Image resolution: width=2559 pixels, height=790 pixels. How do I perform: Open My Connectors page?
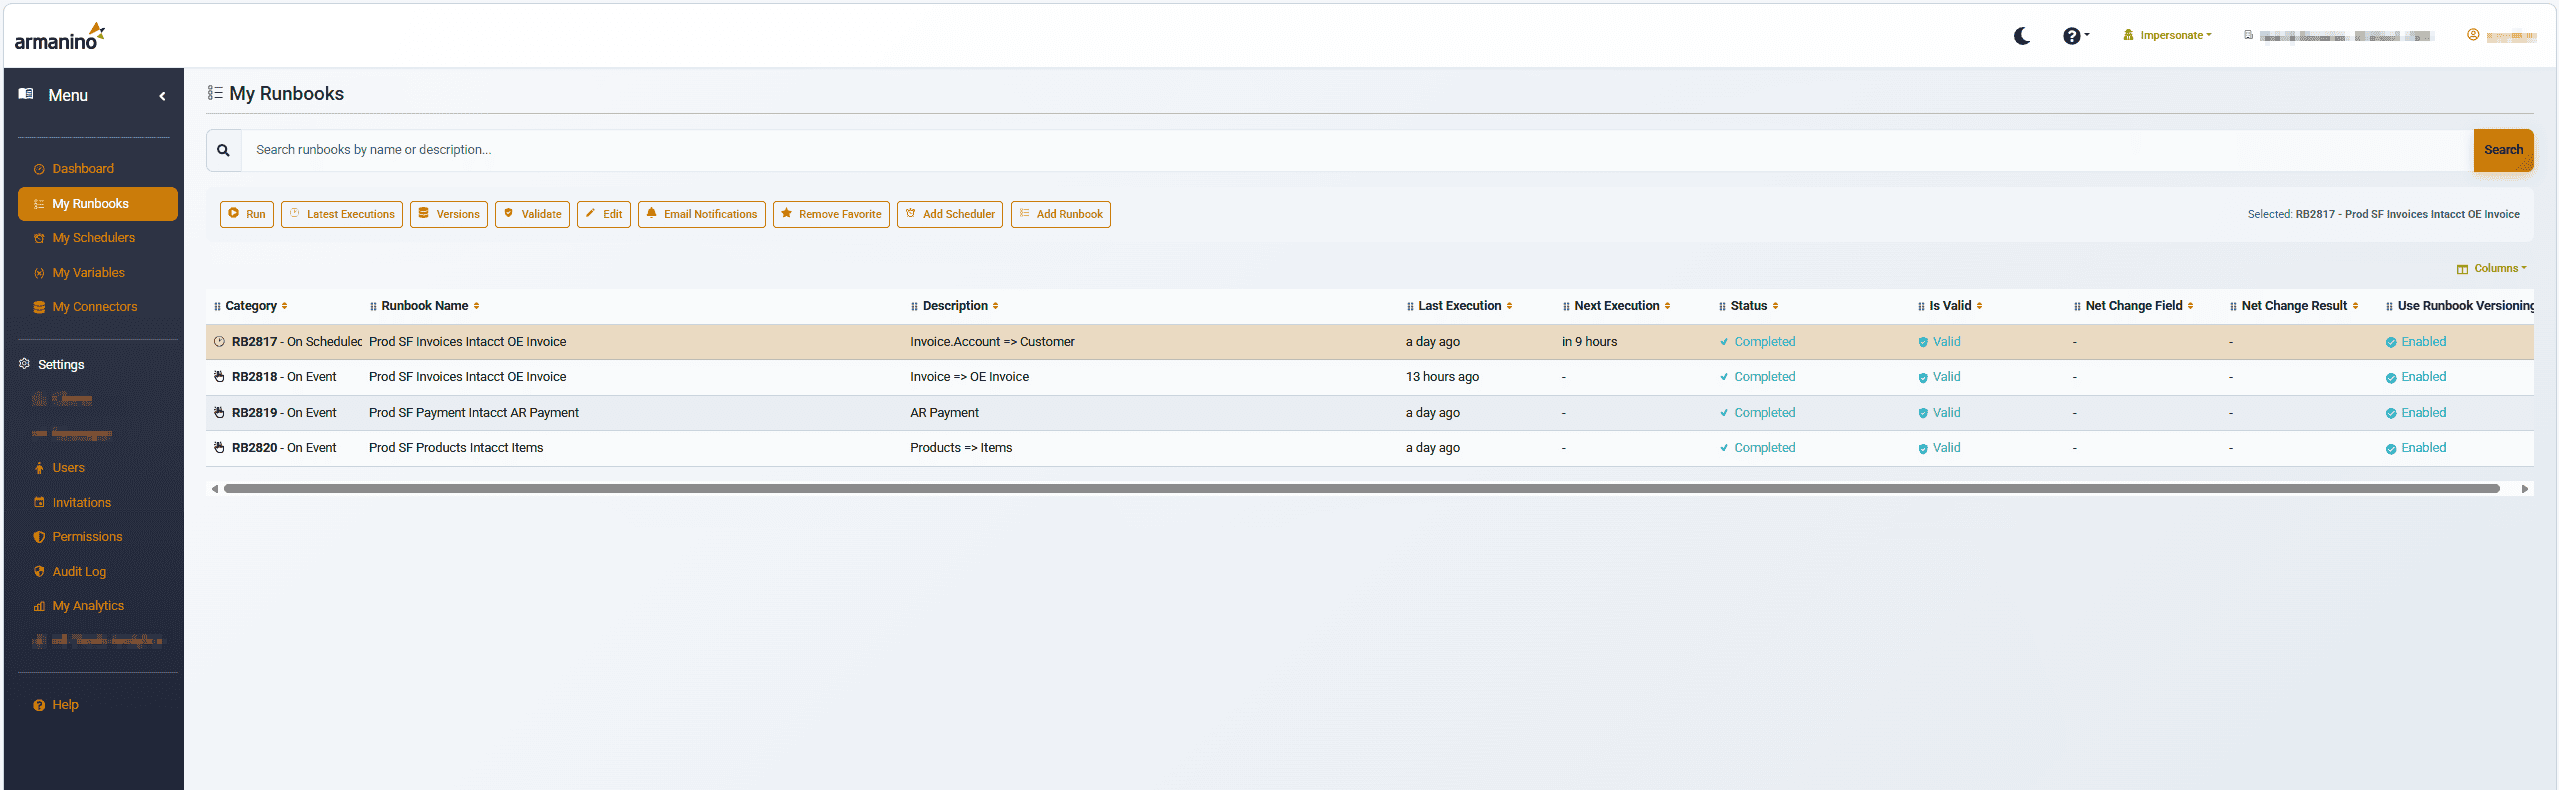point(94,307)
